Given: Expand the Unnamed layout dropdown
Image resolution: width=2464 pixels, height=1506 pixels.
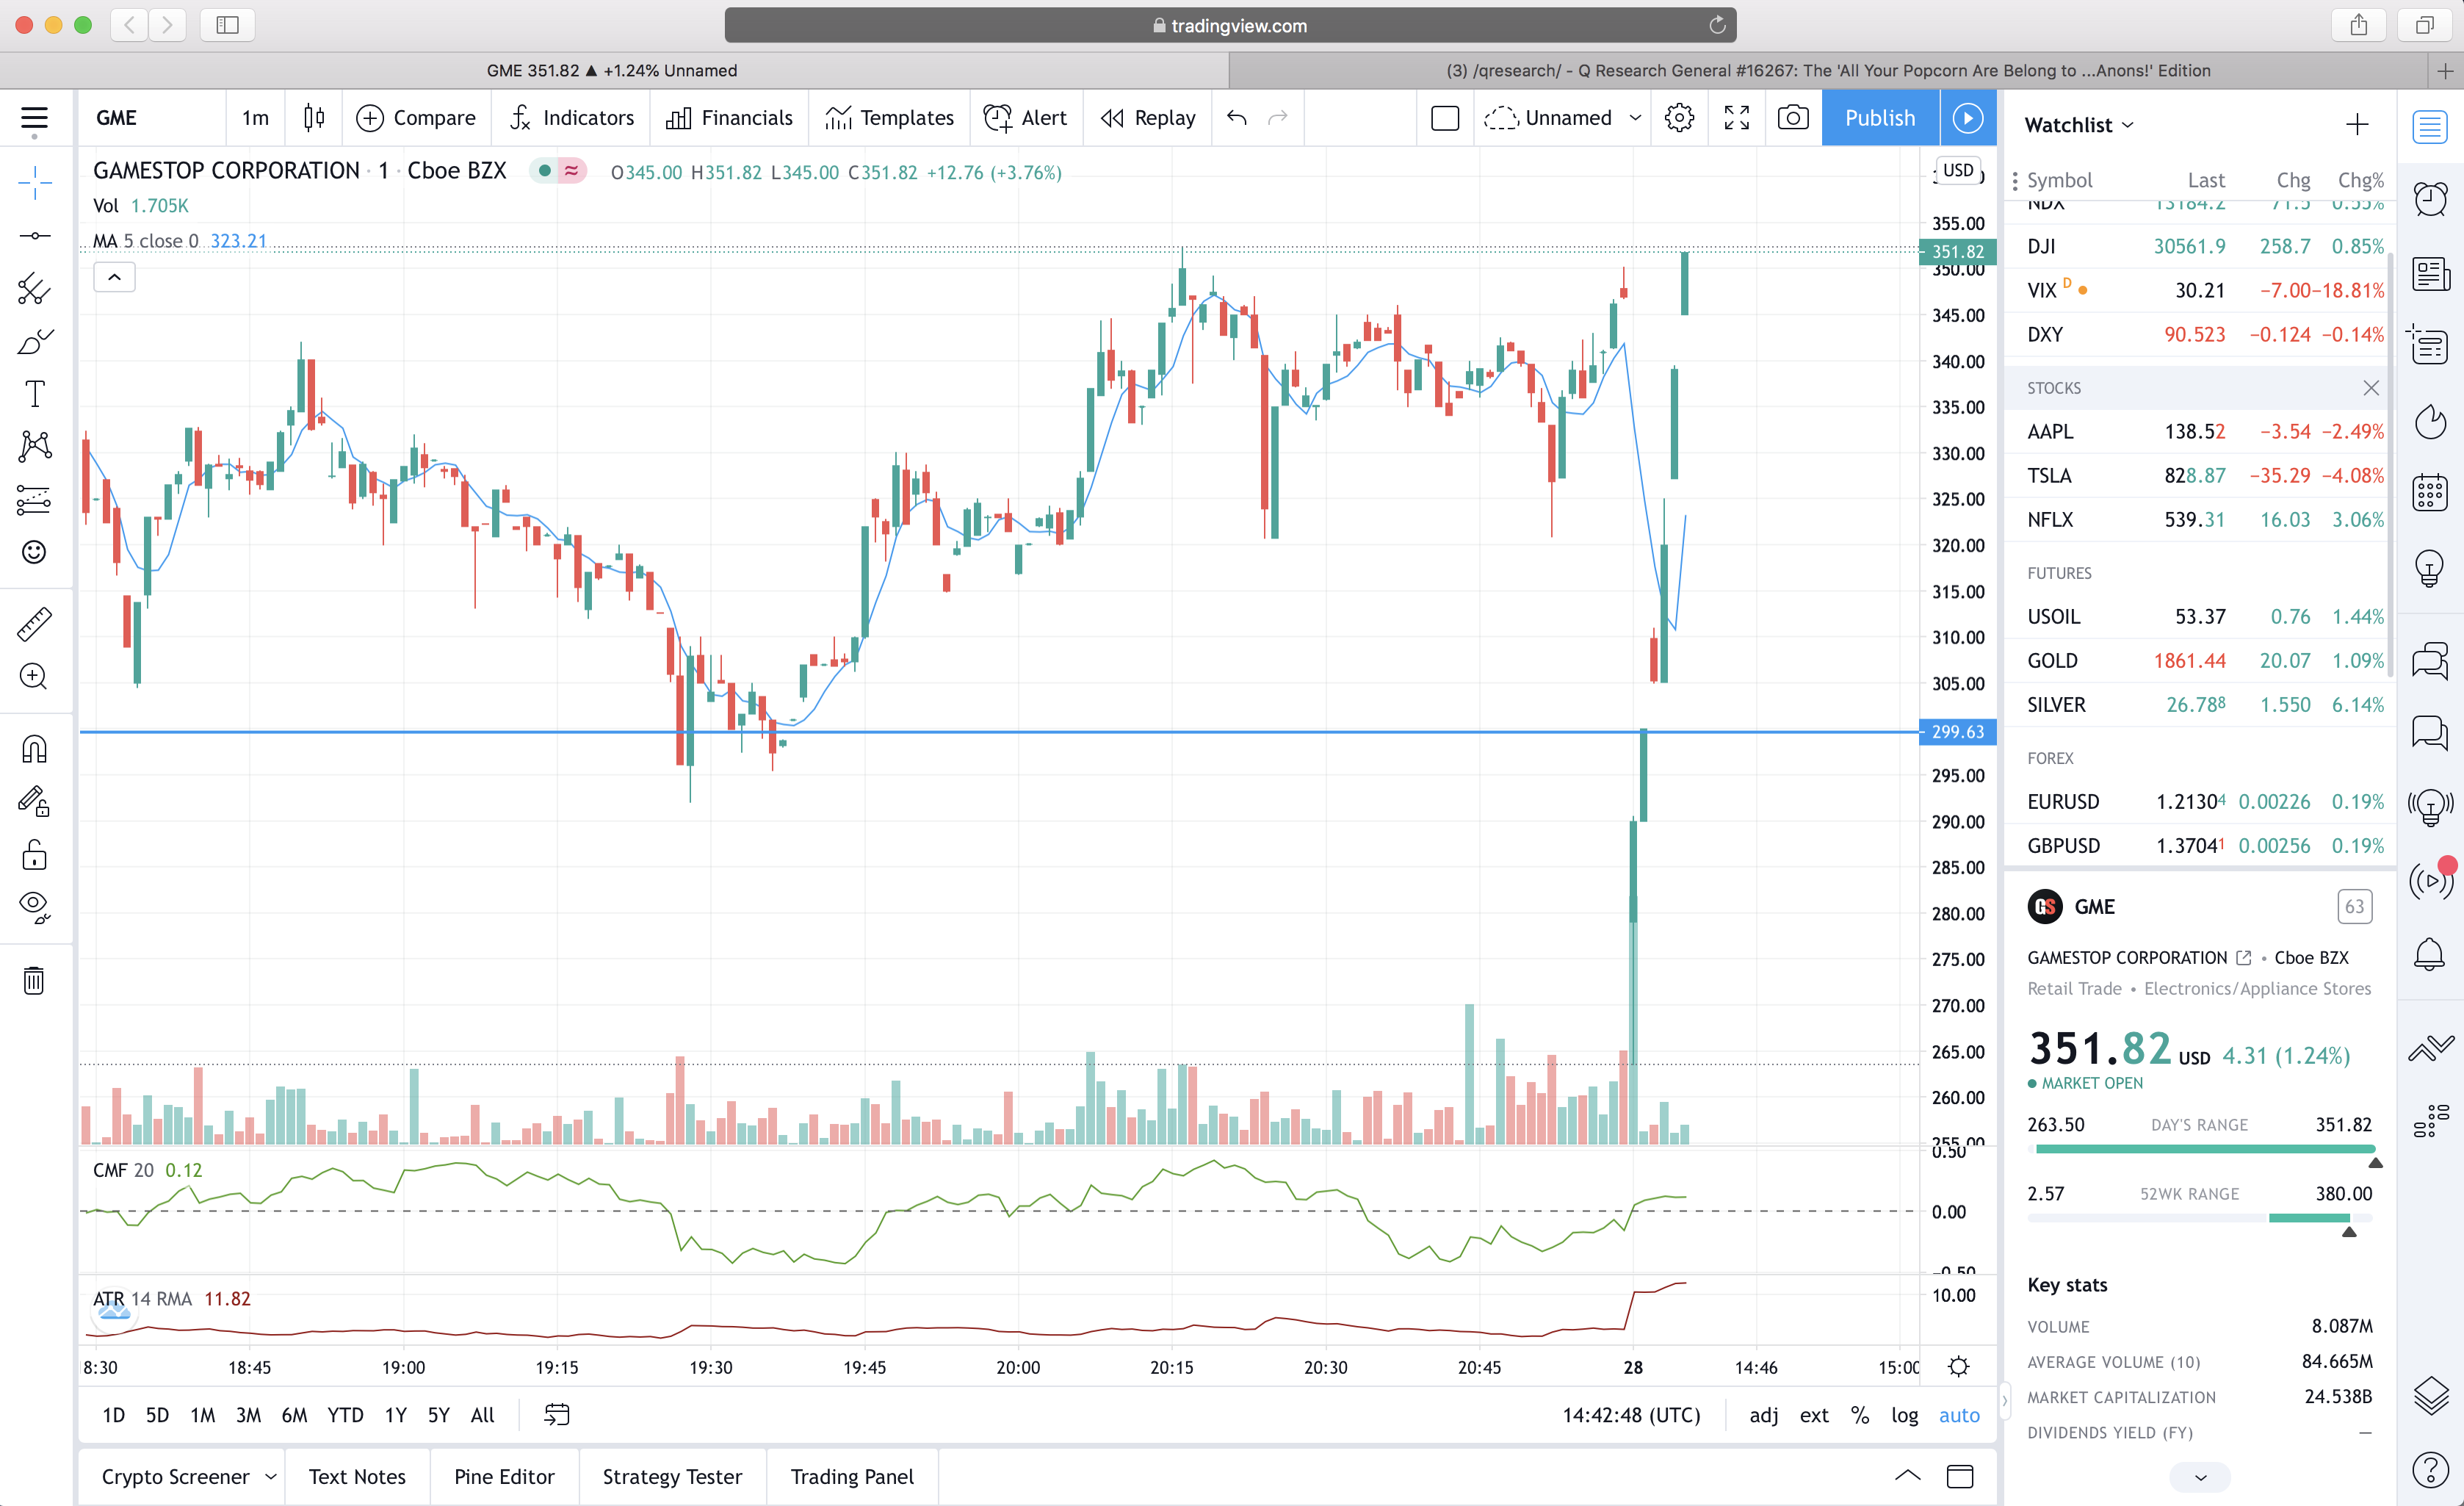Looking at the screenshot, I should click(1636, 118).
